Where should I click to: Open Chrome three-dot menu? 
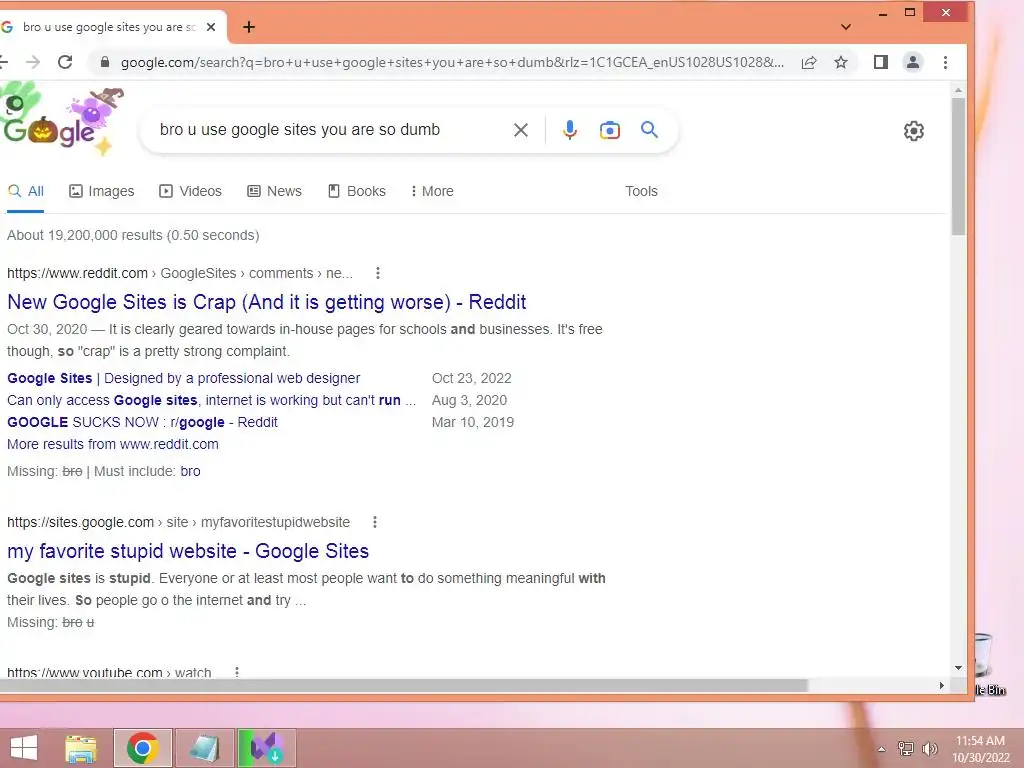click(945, 62)
